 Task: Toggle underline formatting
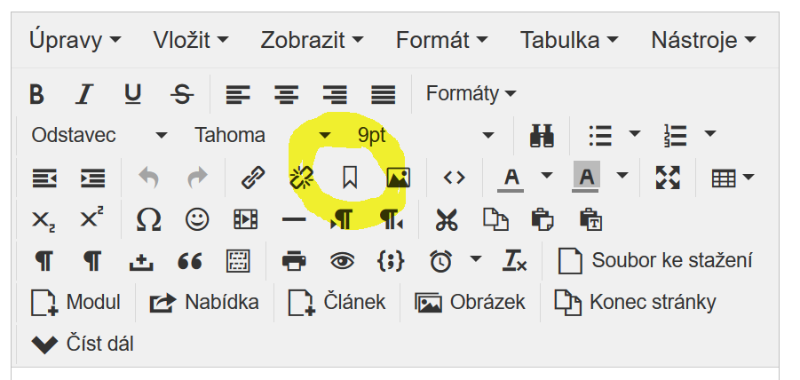pos(133,94)
